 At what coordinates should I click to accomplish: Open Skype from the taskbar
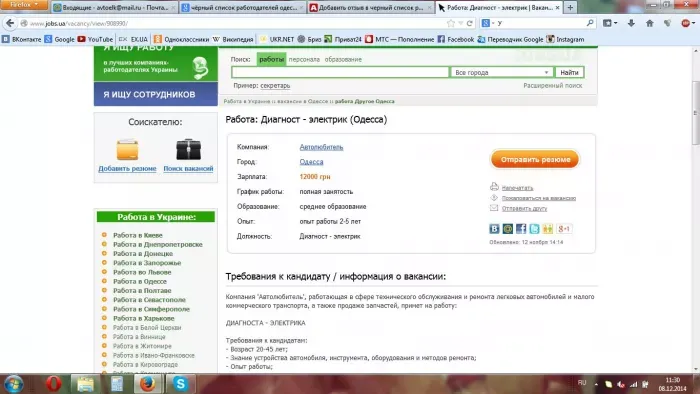tap(180, 384)
